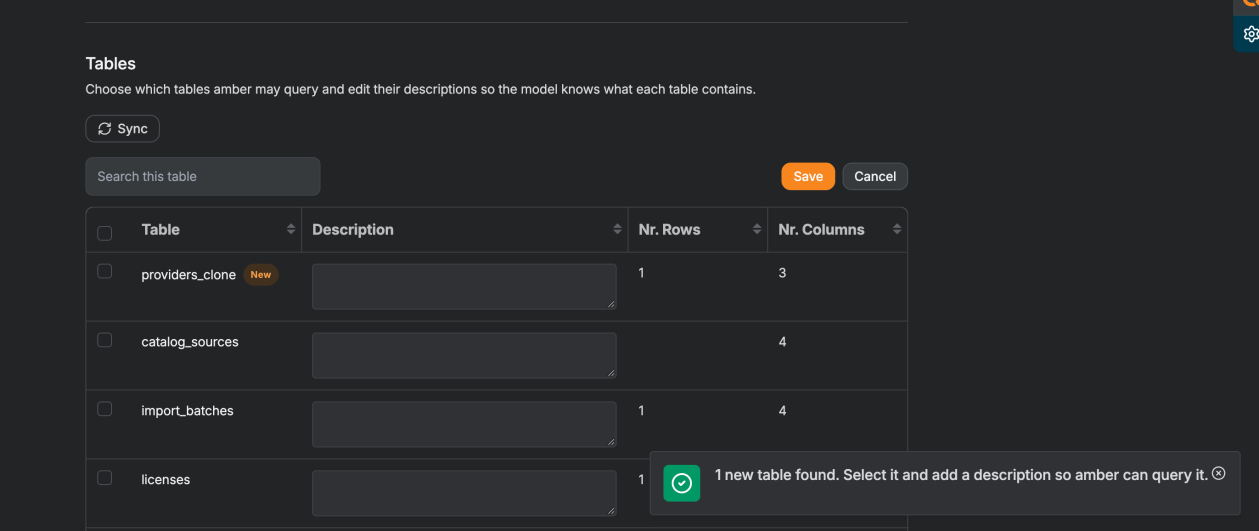Click the Sync button
1259x531 pixels.
122,129
